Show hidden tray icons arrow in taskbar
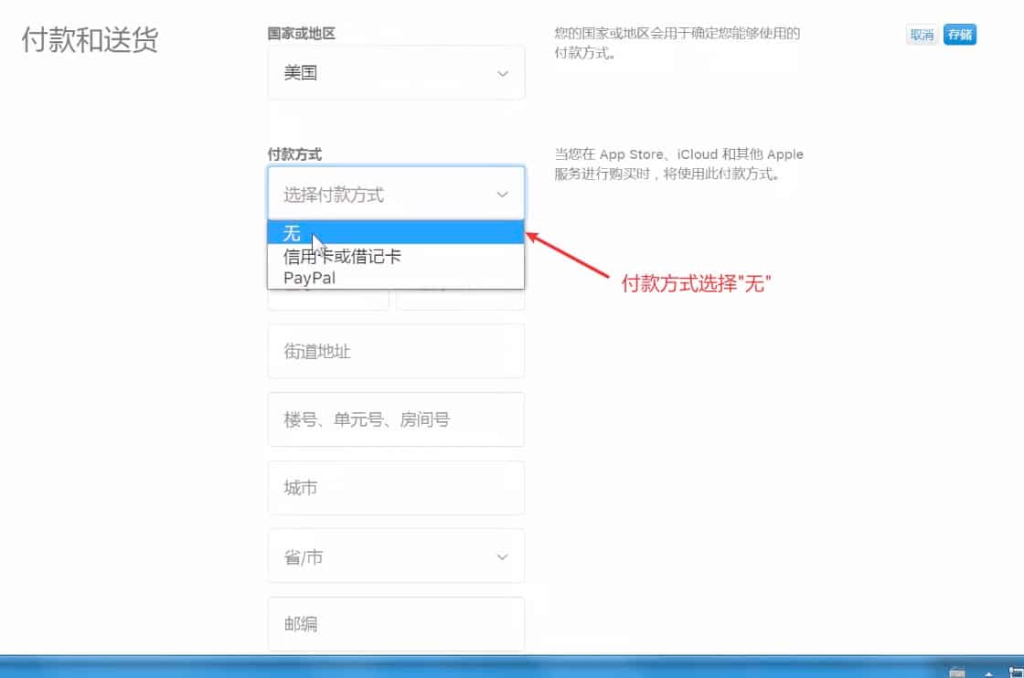This screenshot has width=1024, height=678. pyautogui.click(x=989, y=673)
